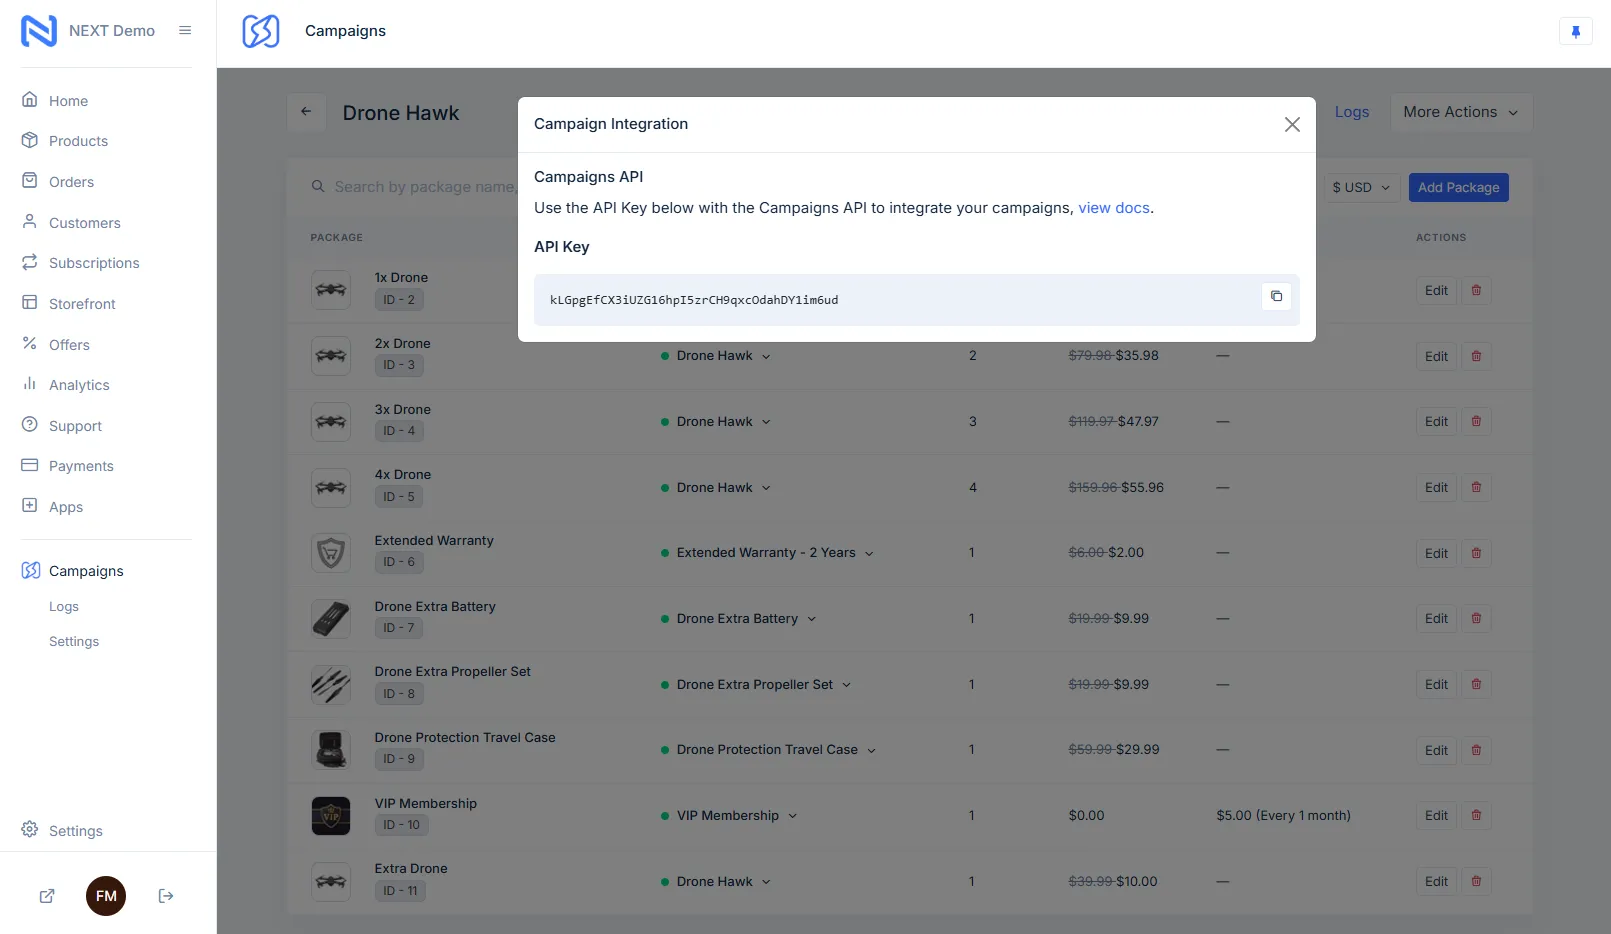Open the $ USD currency dropdown
This screenshot has width=1611, height=934.
[x=1361, y=187]
